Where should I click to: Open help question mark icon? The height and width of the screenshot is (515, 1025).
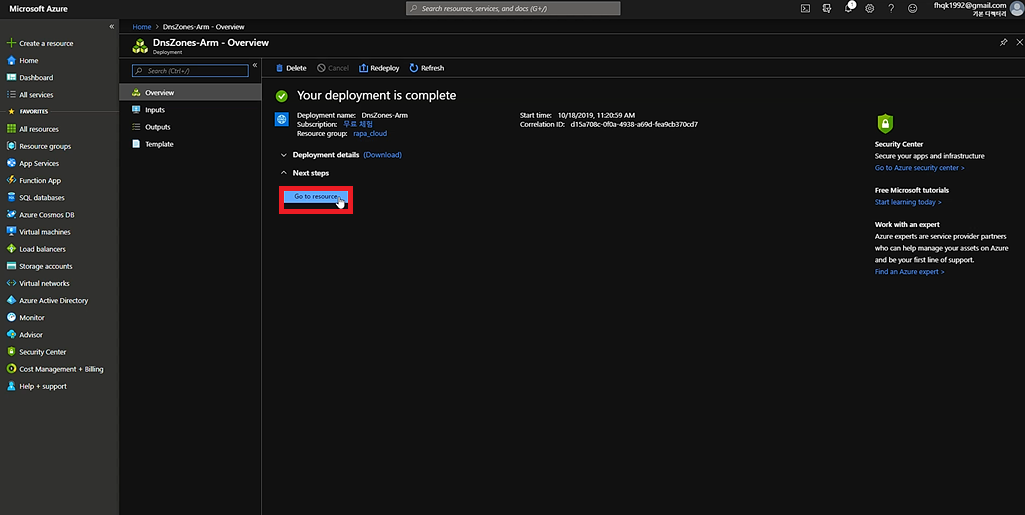click(x=891, y=8)
